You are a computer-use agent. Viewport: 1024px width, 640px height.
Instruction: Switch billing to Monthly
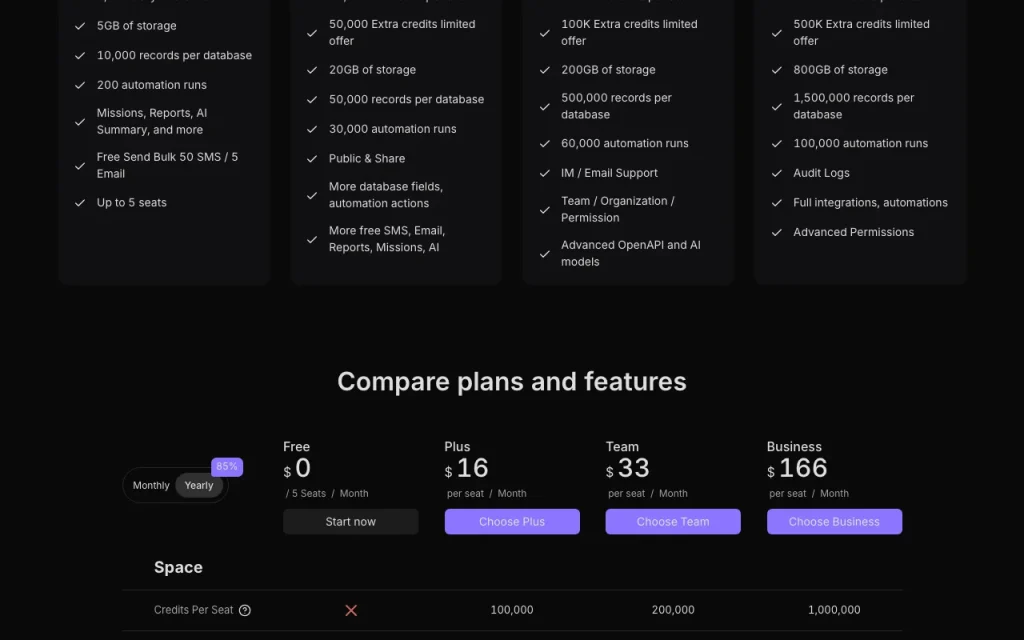[151, 485]
